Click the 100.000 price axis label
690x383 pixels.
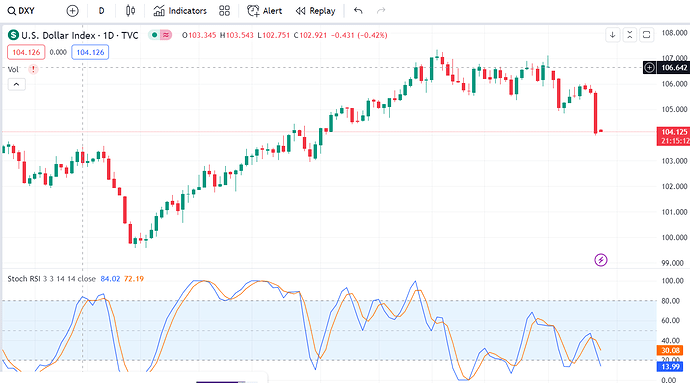click(x=674, y=238)
